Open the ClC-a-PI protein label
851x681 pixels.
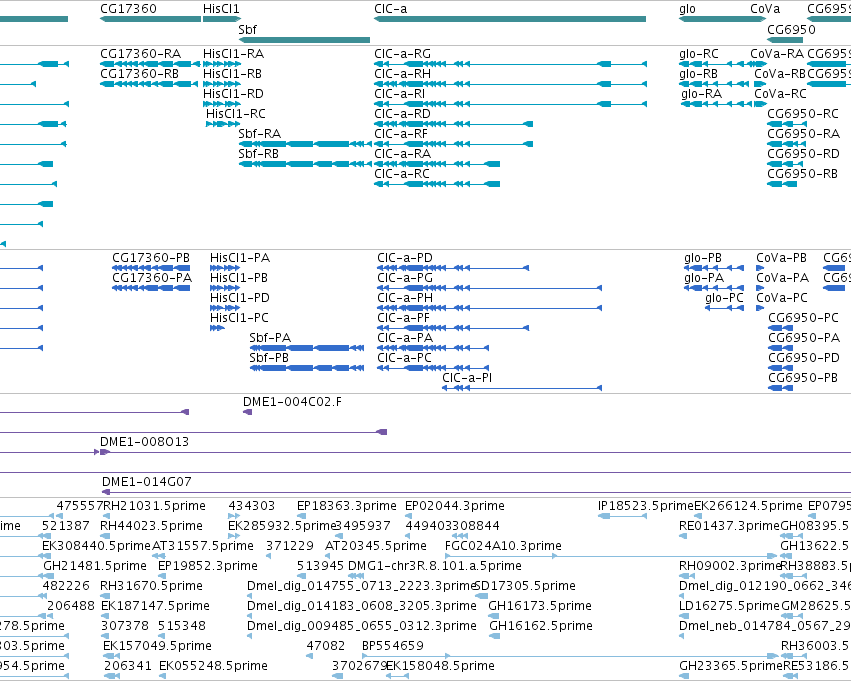(467, 378)
